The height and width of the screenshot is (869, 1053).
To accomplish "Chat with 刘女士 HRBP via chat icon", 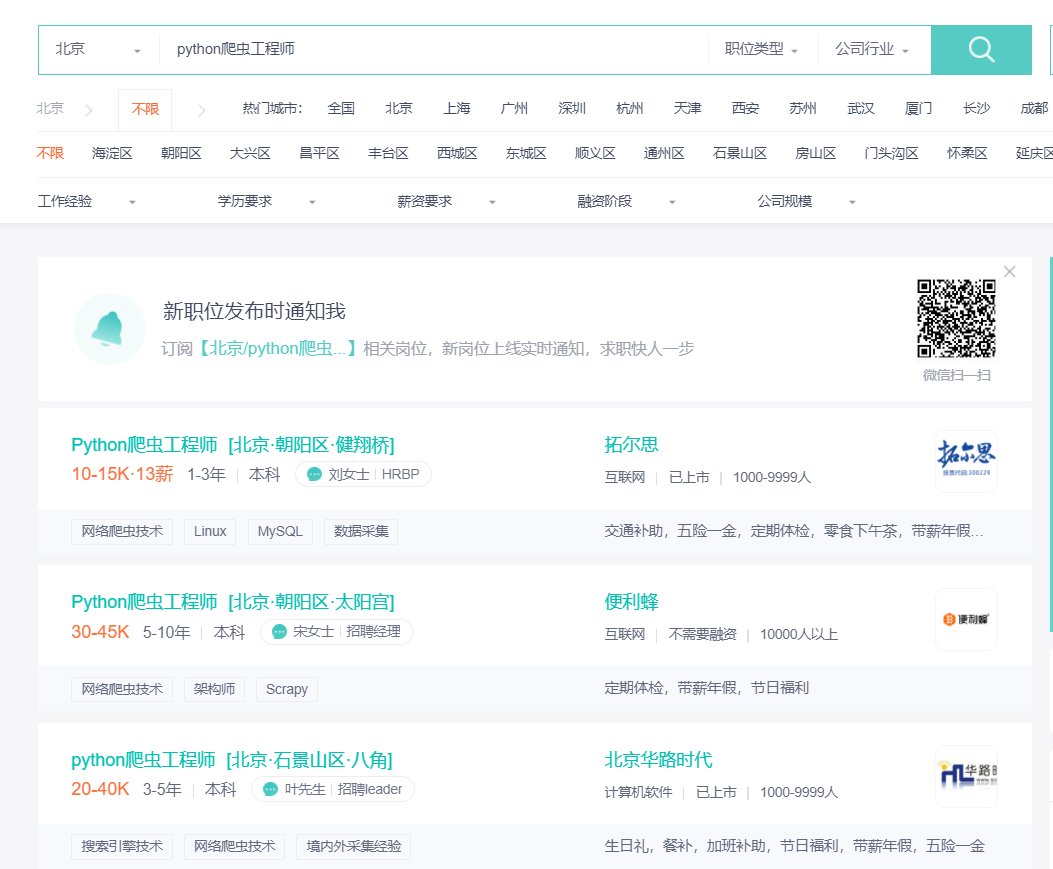I will coord(314,475).
